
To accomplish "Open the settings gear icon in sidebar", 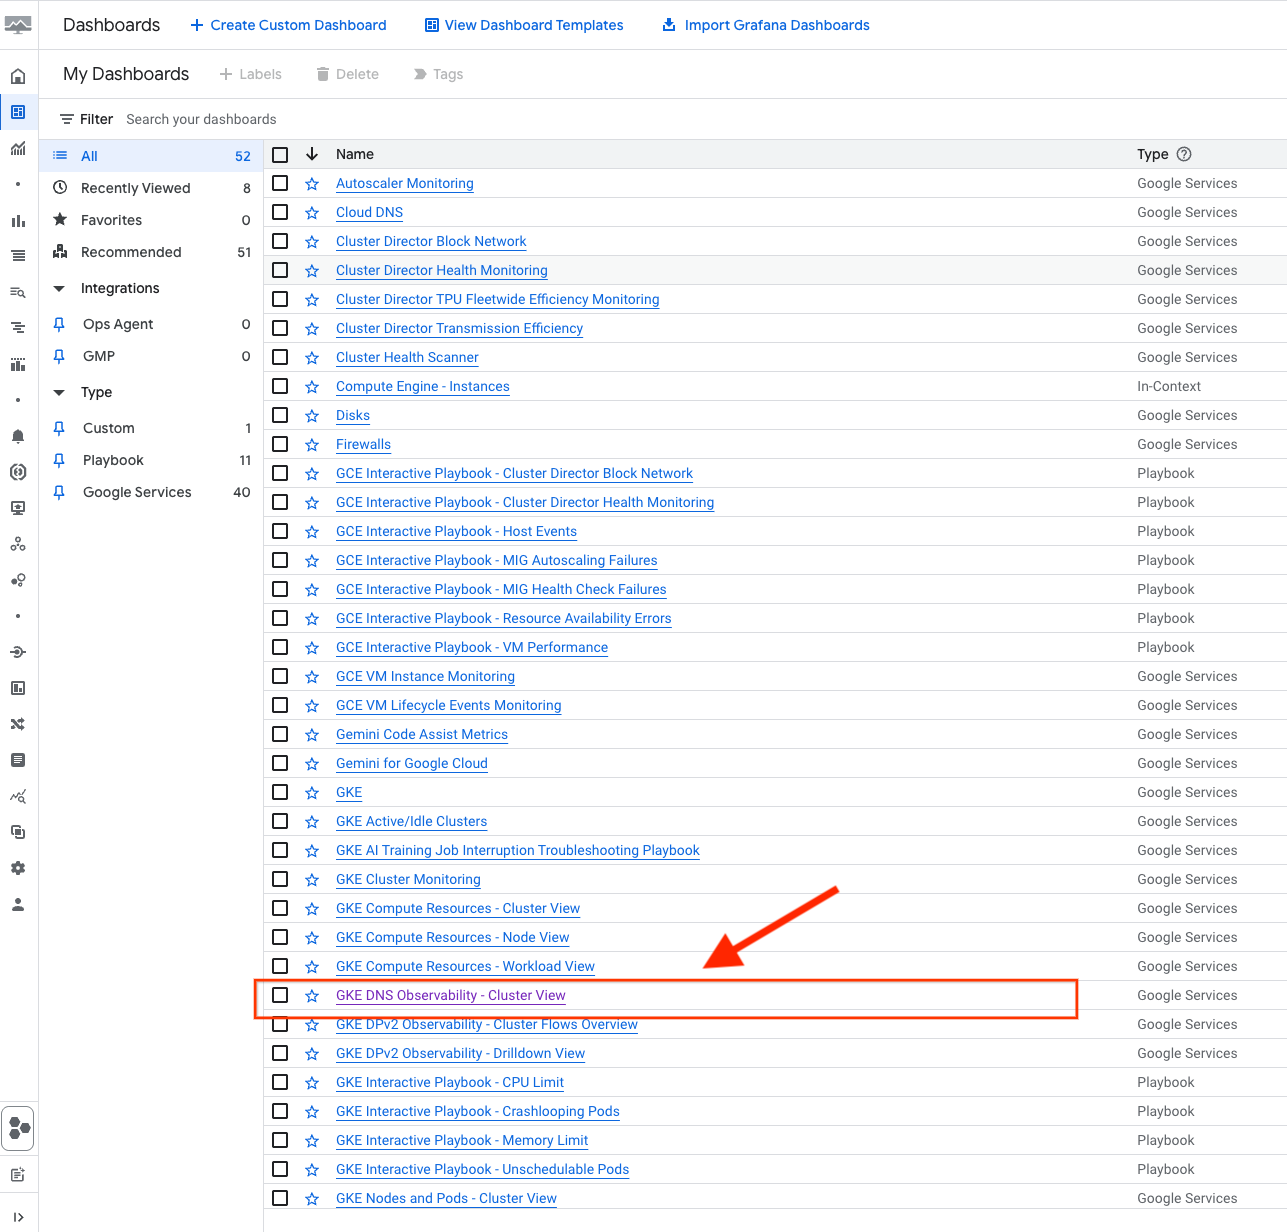I will pos(18,868).
